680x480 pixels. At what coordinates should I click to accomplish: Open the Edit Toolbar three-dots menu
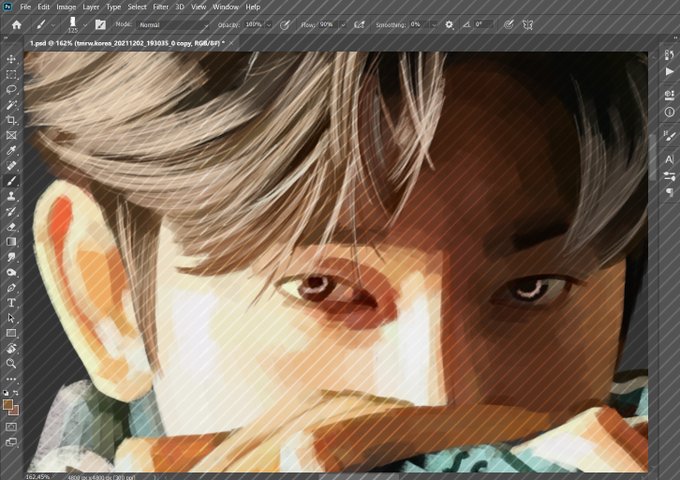tap(11, 379)
